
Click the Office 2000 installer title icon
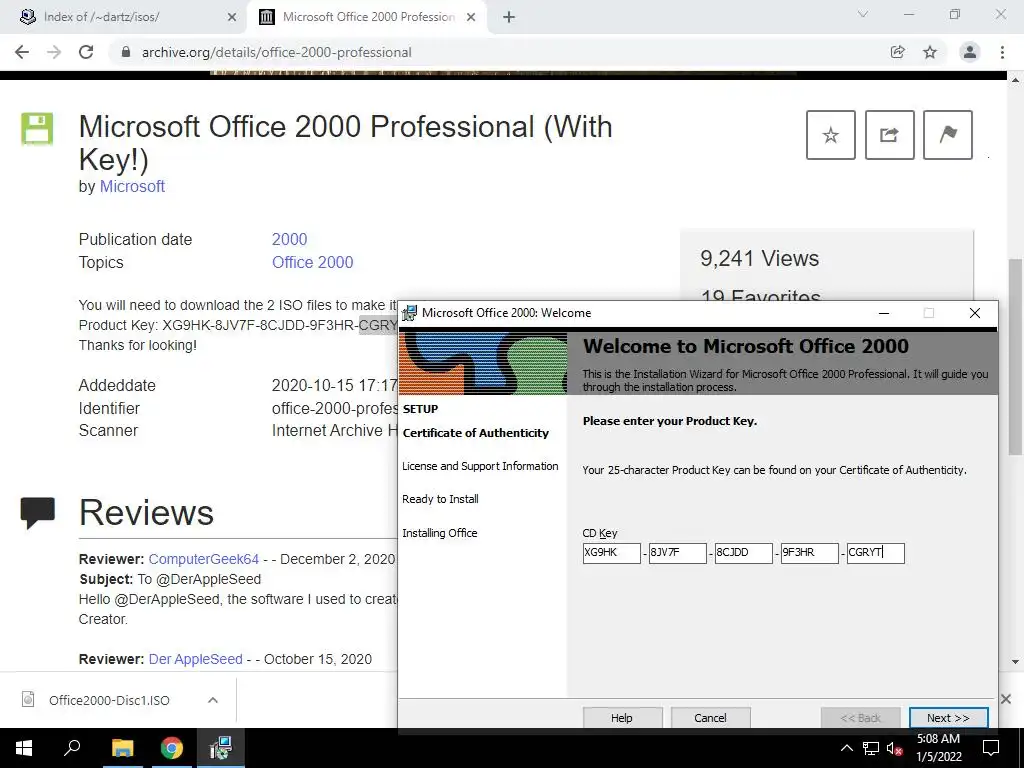point(409,313)
